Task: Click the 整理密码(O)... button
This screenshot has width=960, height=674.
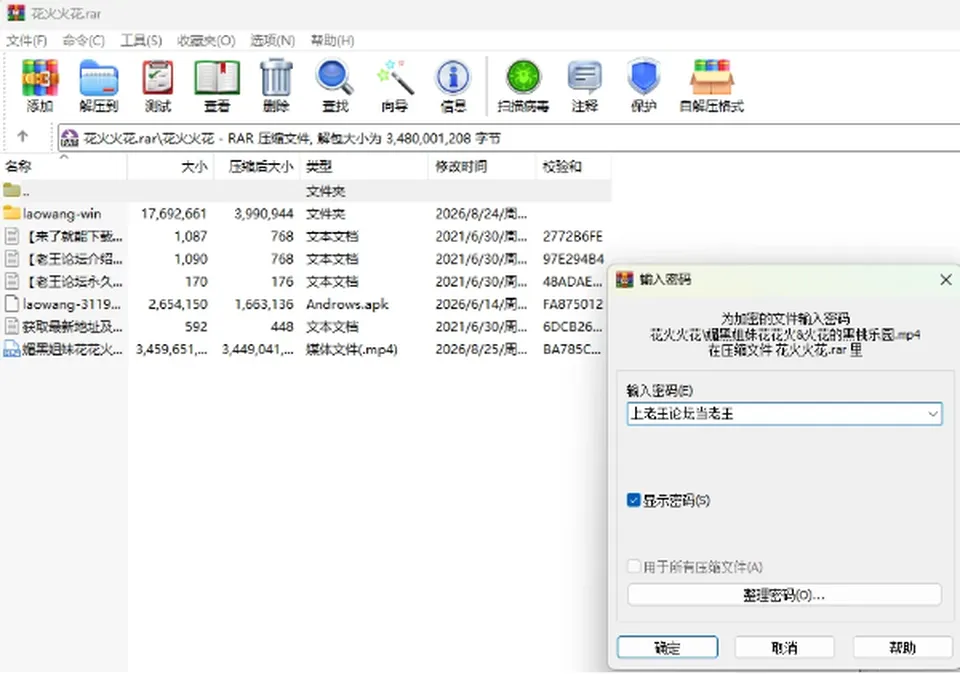Action: 784,594
